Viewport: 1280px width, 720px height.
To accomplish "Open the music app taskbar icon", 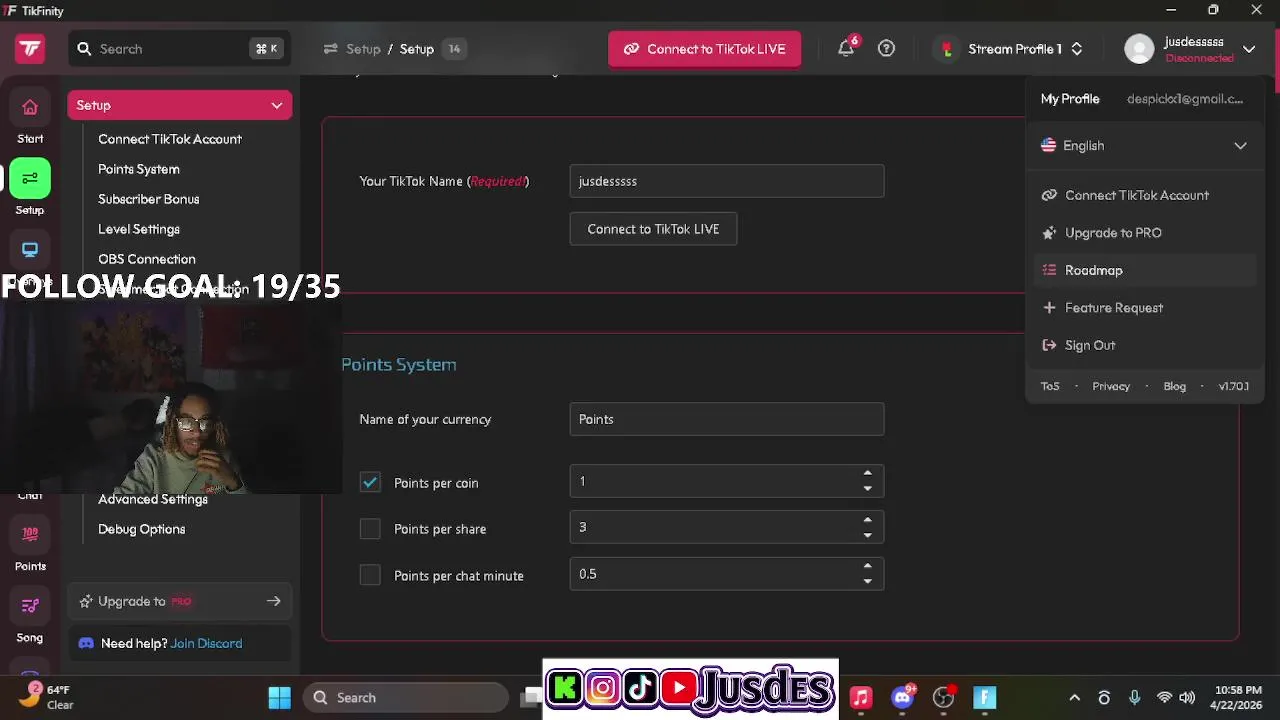I will 861,697.
